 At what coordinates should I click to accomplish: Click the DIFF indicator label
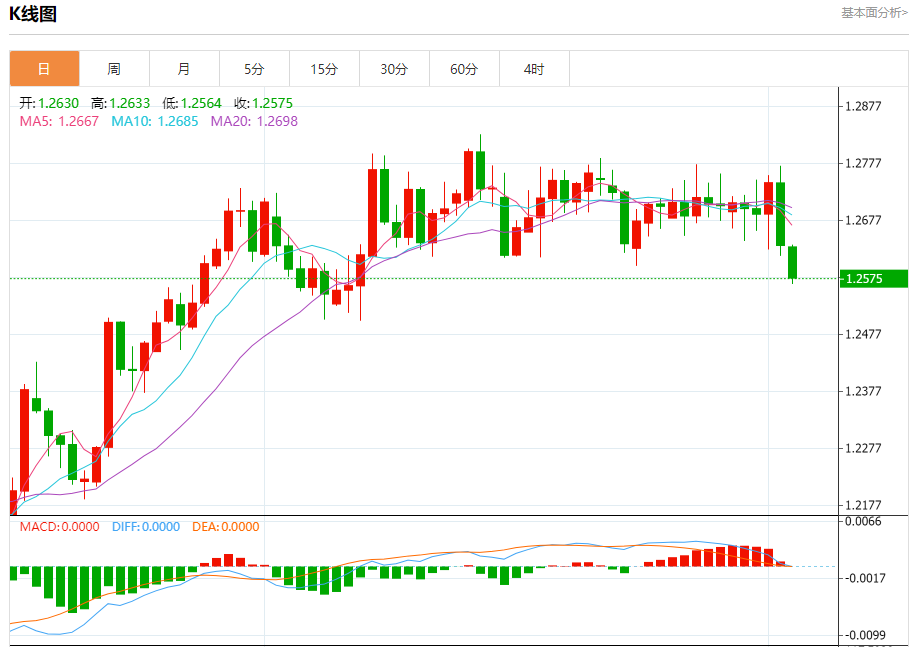146,526
